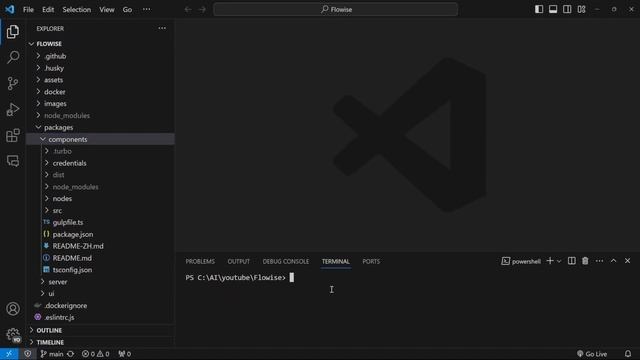The image size is (640, 360).
Task: Go forward using the right arrow
Action: coord(202,9)
